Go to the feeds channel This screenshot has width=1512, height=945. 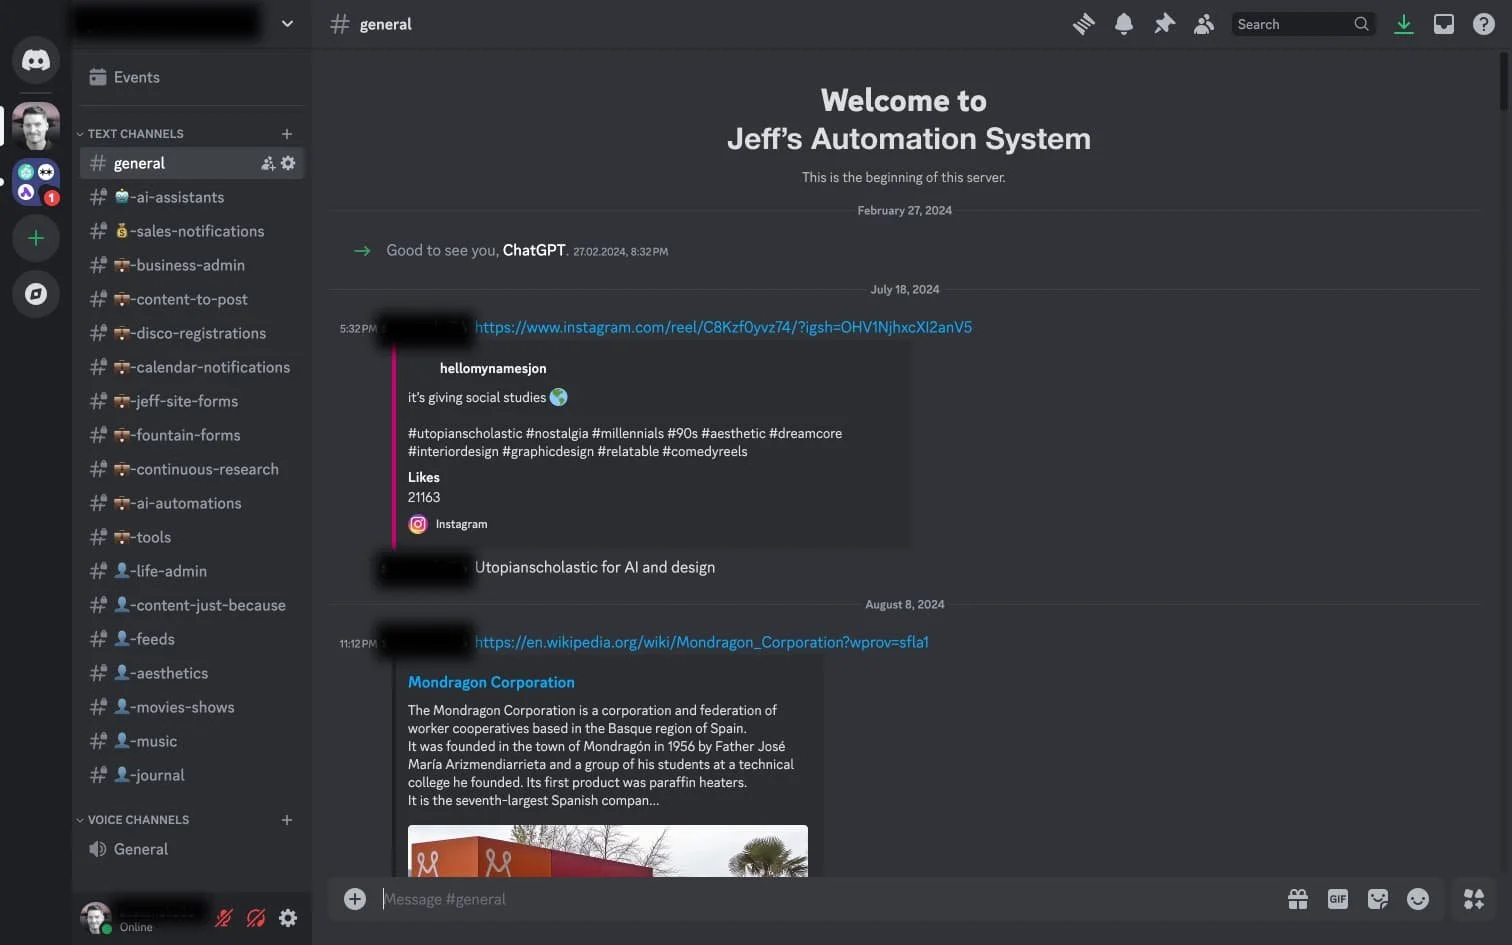tap(192, 639)
